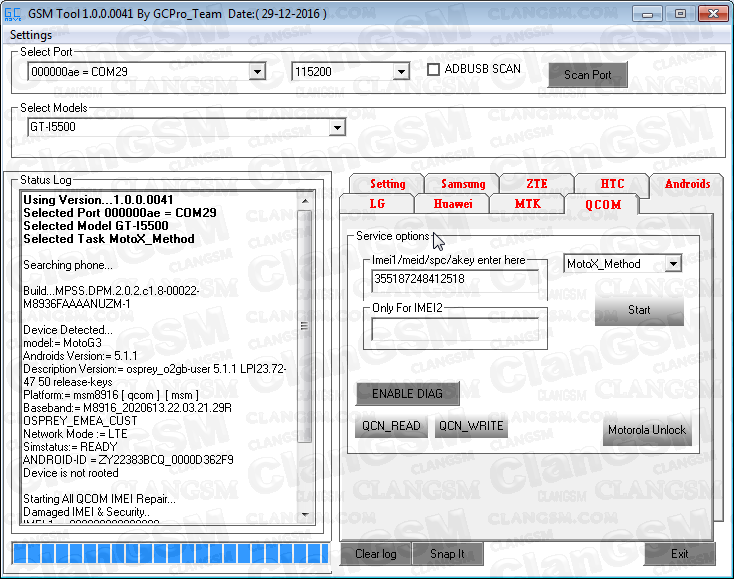734x579 pixels.
Task: Click the status log scrollbar down arrow
Action: pos(305,514)
